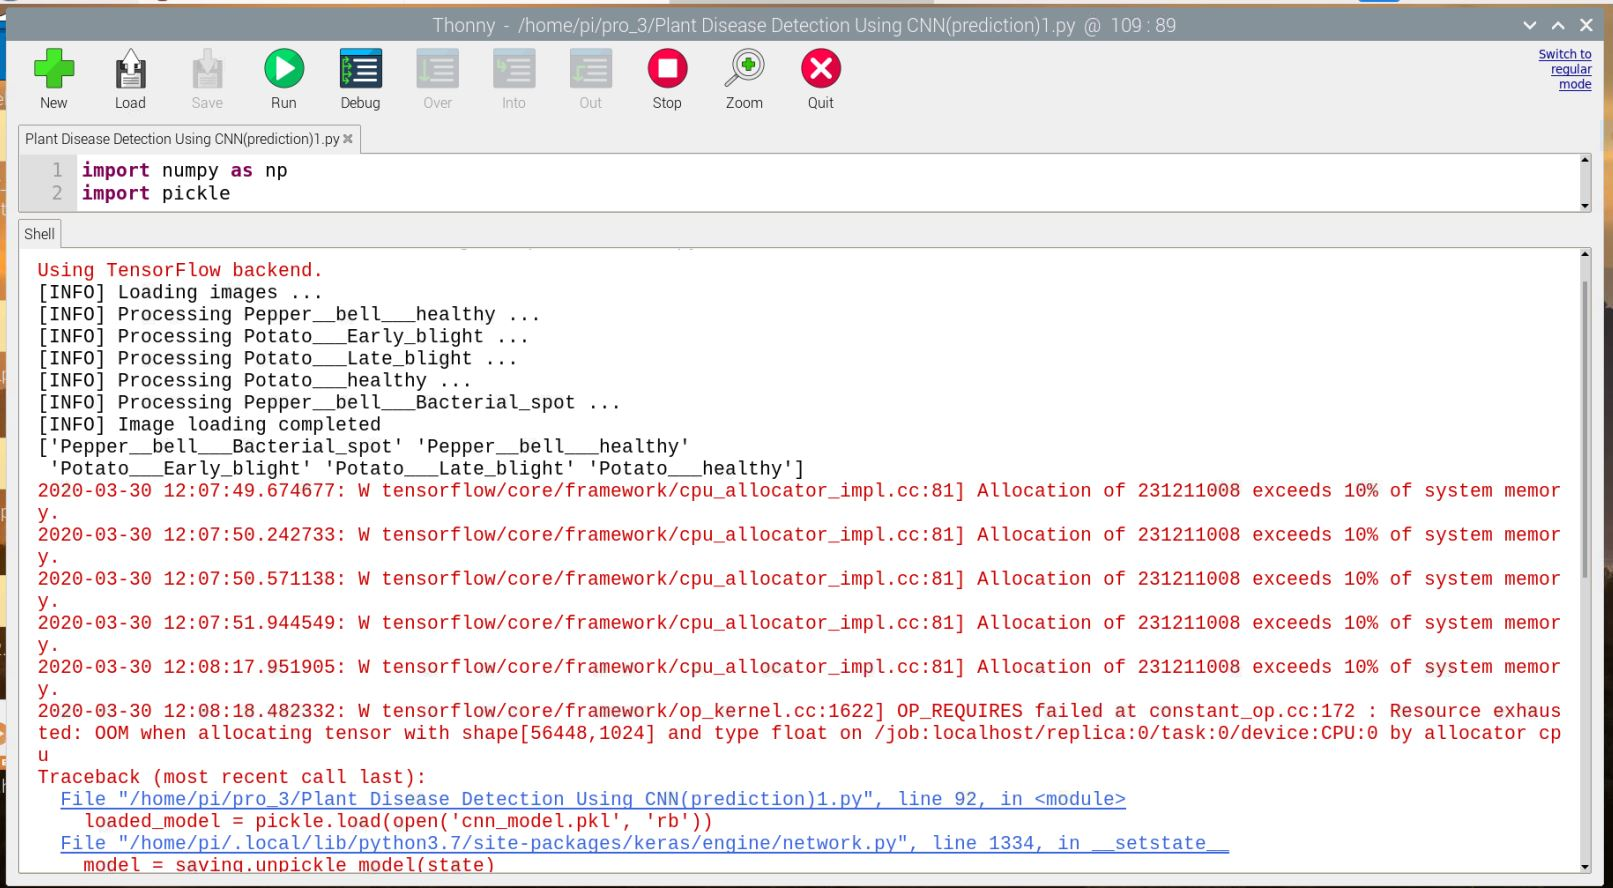Open traceback link for line 92
The width and height of the screenshot is (1613, 888).
[x=592, y=799]
